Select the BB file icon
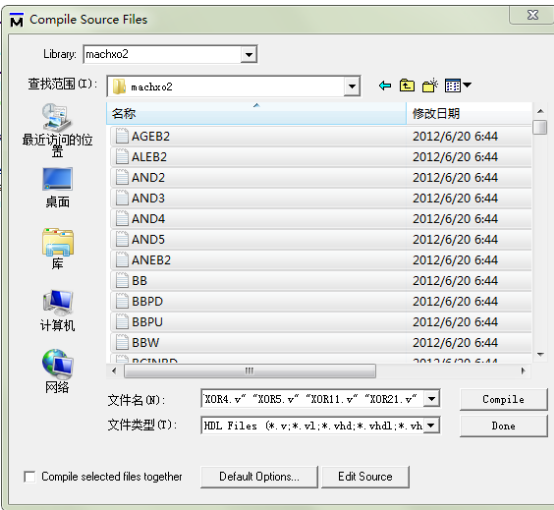The width and height of the screenshot is (554, 510). 122,281
